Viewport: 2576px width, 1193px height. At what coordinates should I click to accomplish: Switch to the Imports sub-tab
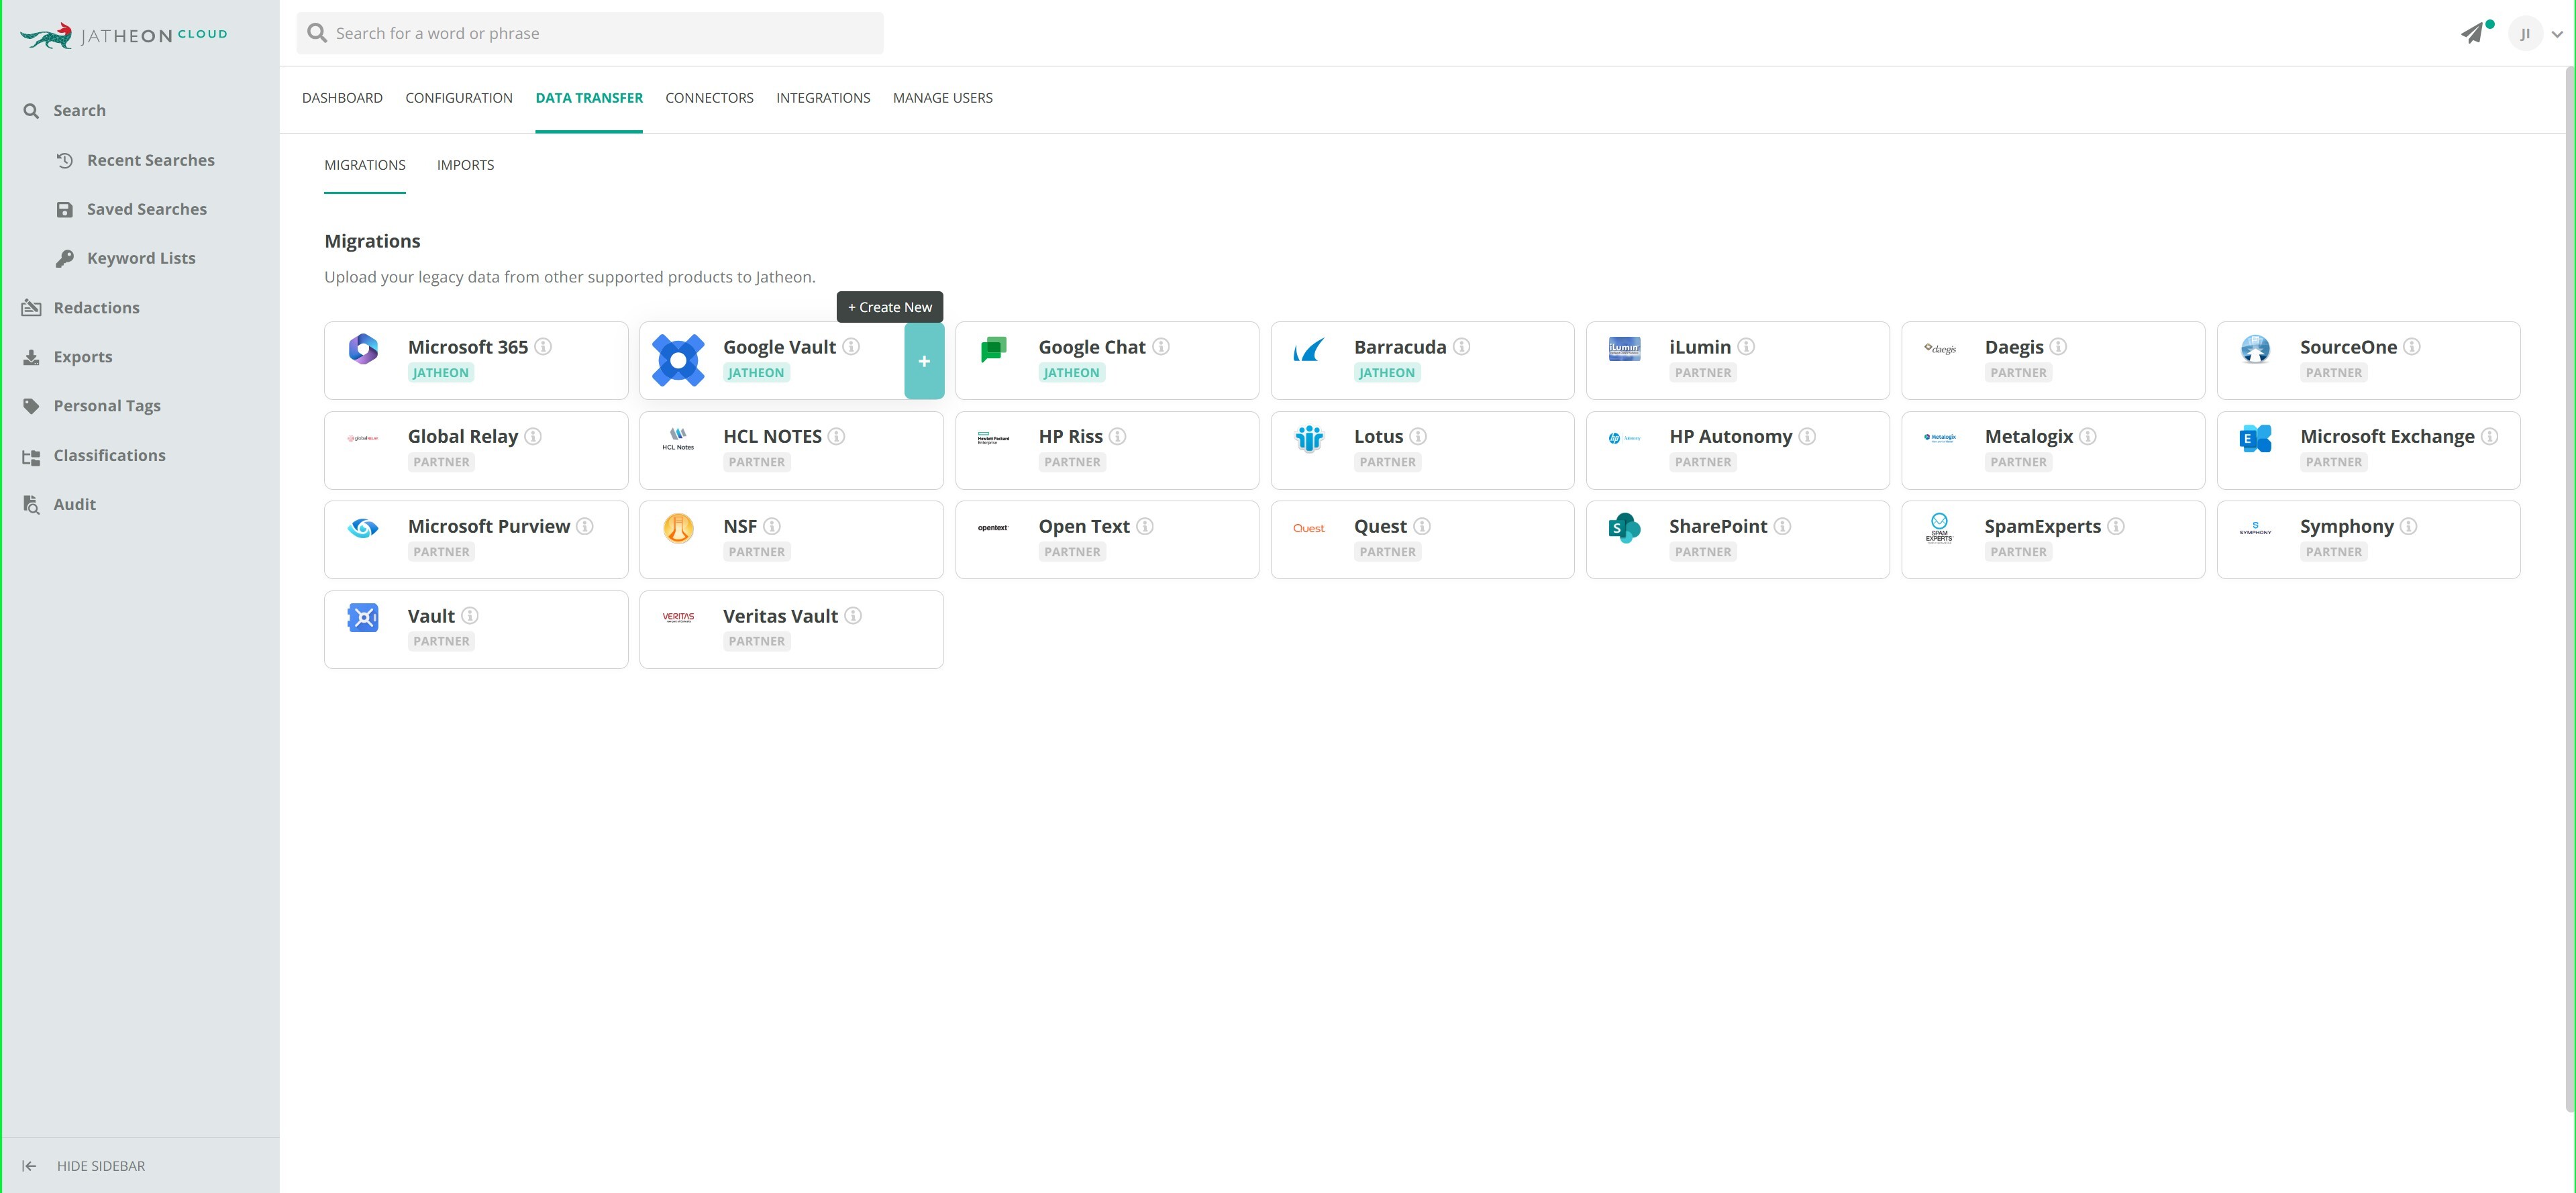[x=465, y=165]
